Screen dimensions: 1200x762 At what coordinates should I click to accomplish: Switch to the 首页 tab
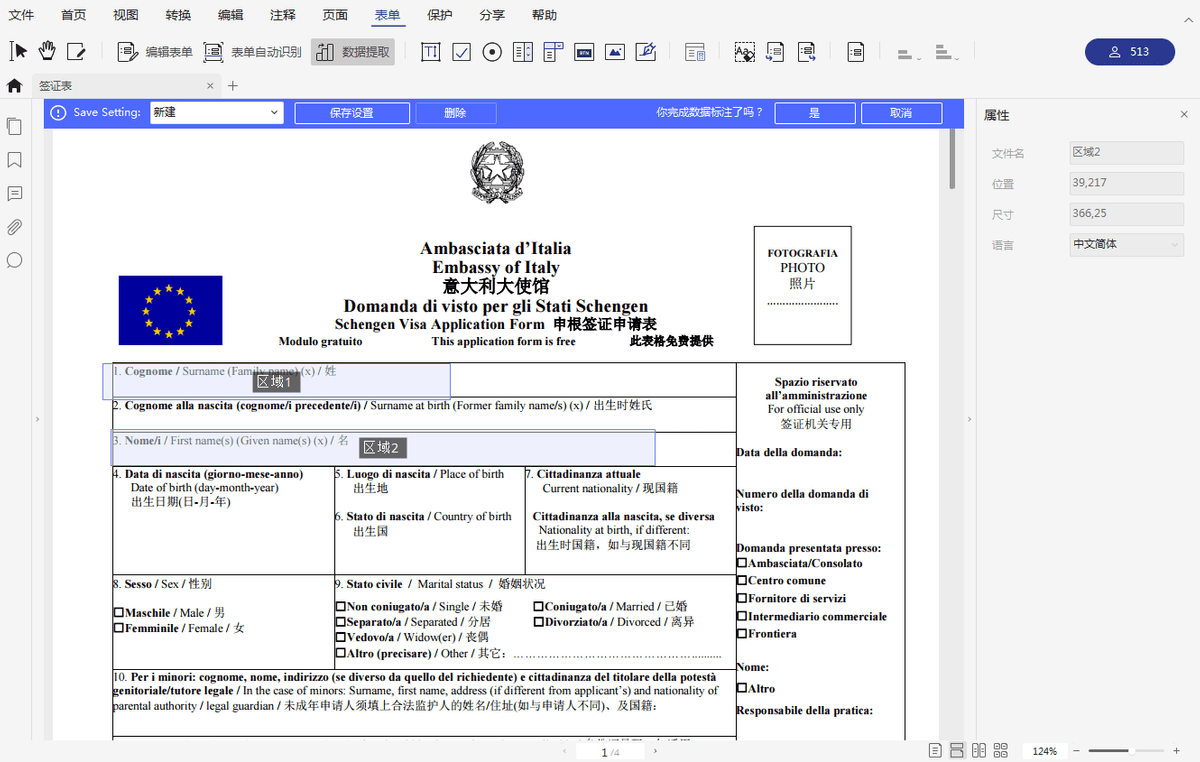point(73,15)
